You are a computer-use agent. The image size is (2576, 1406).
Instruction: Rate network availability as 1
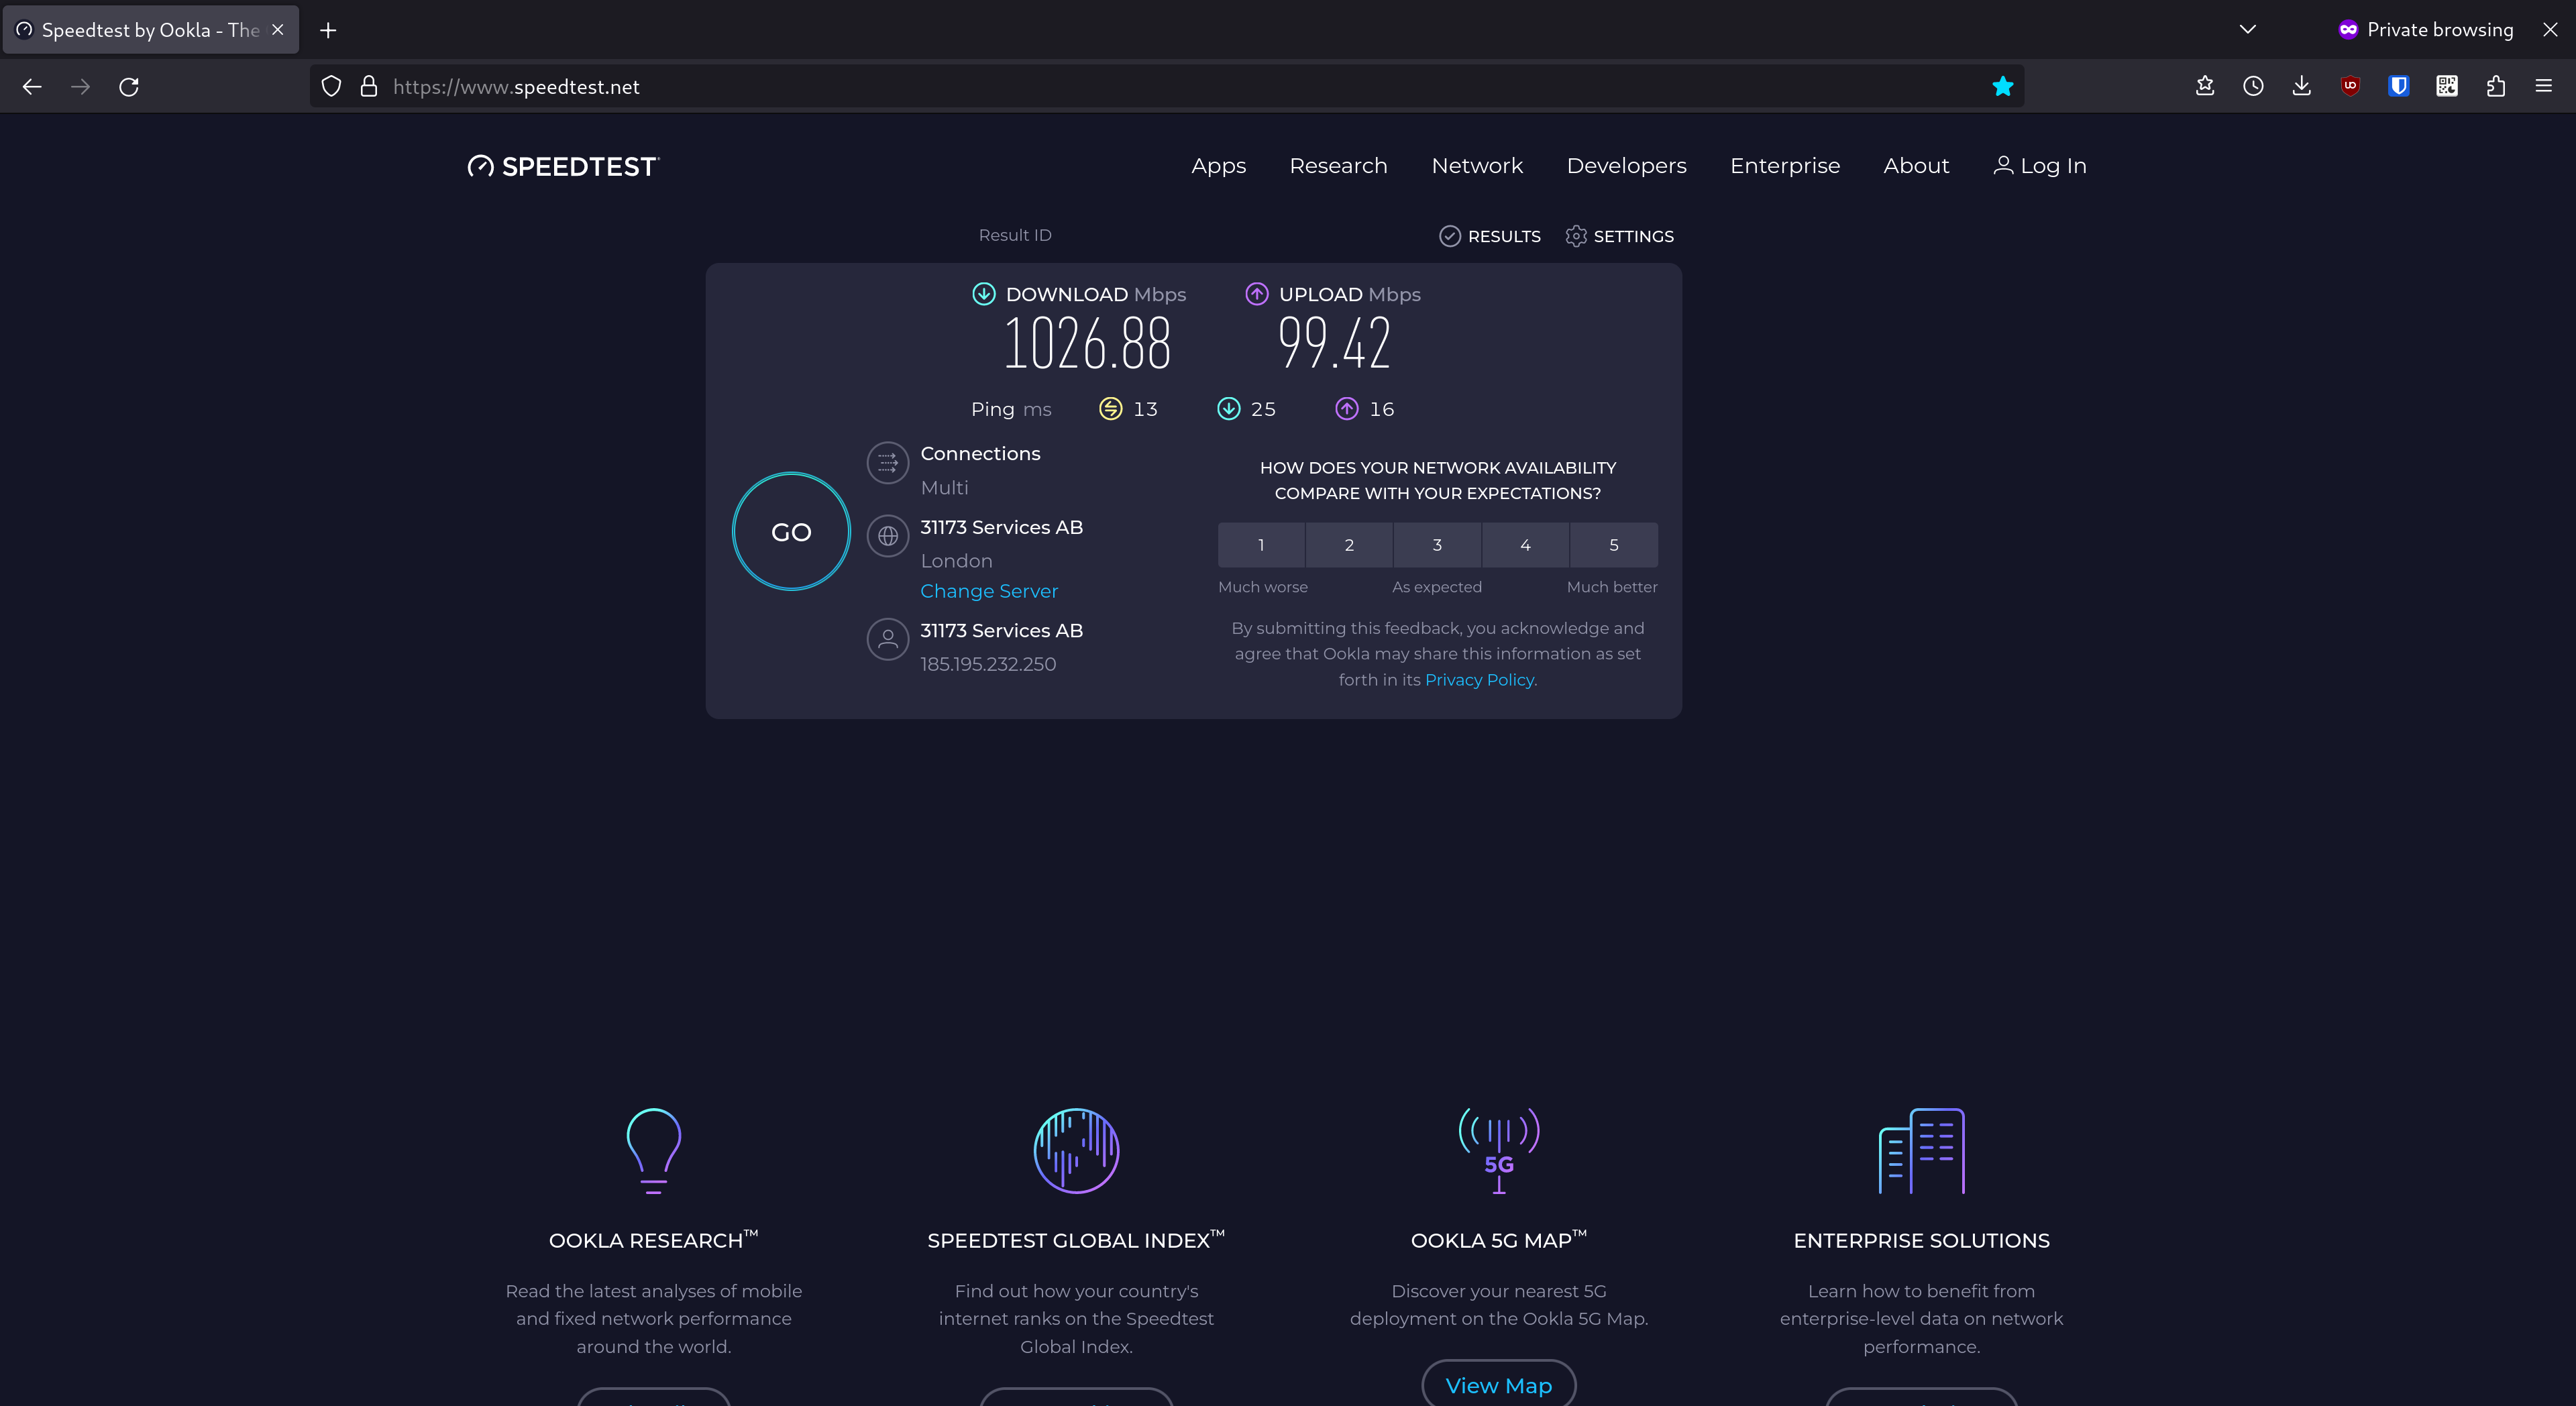[x=1261, y=545]
